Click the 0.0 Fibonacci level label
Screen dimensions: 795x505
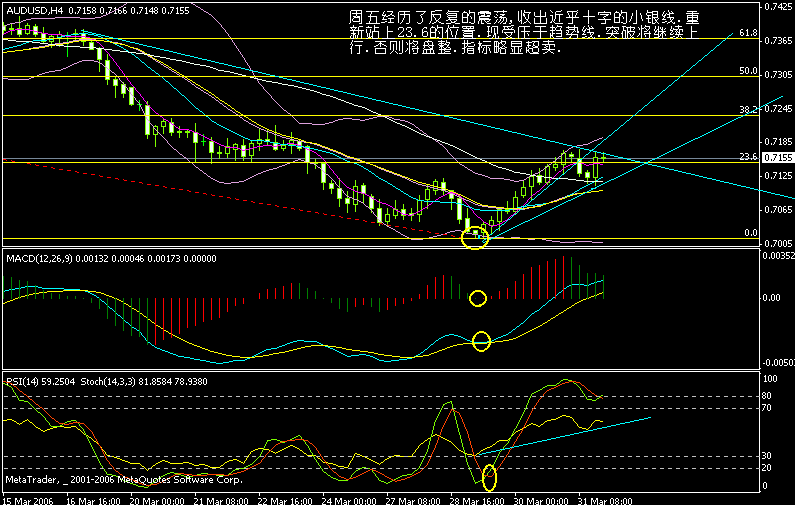[x=751, y=232]
